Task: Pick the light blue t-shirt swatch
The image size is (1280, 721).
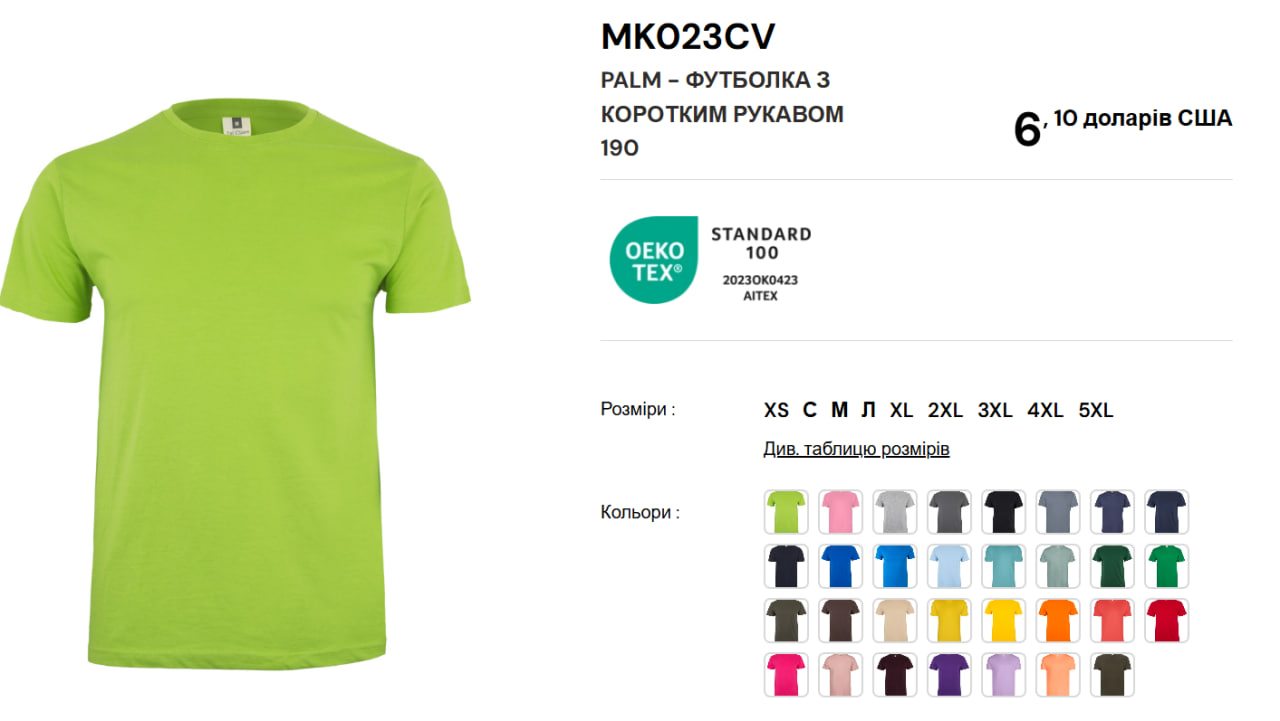Action: [949, 566]
